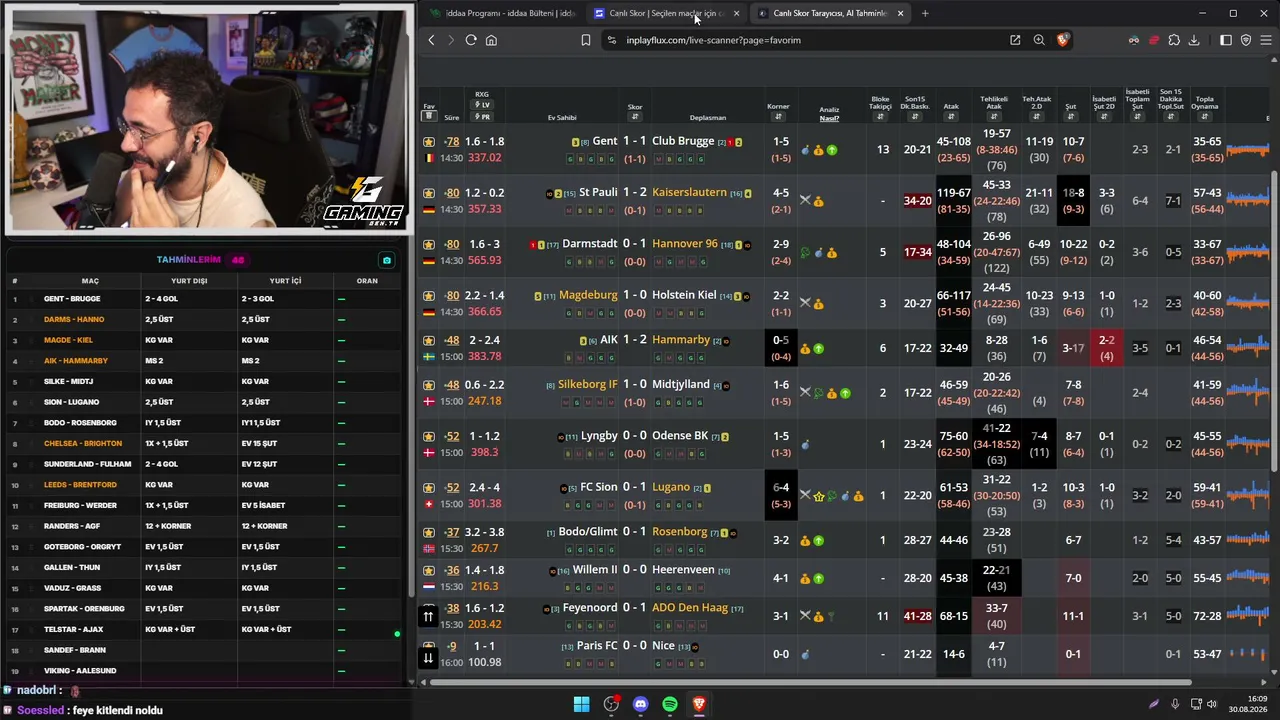Sort by Teh.Atak 2.D column
Viewport: 1280px width, 720px height.
click(x=1036, y=117)
